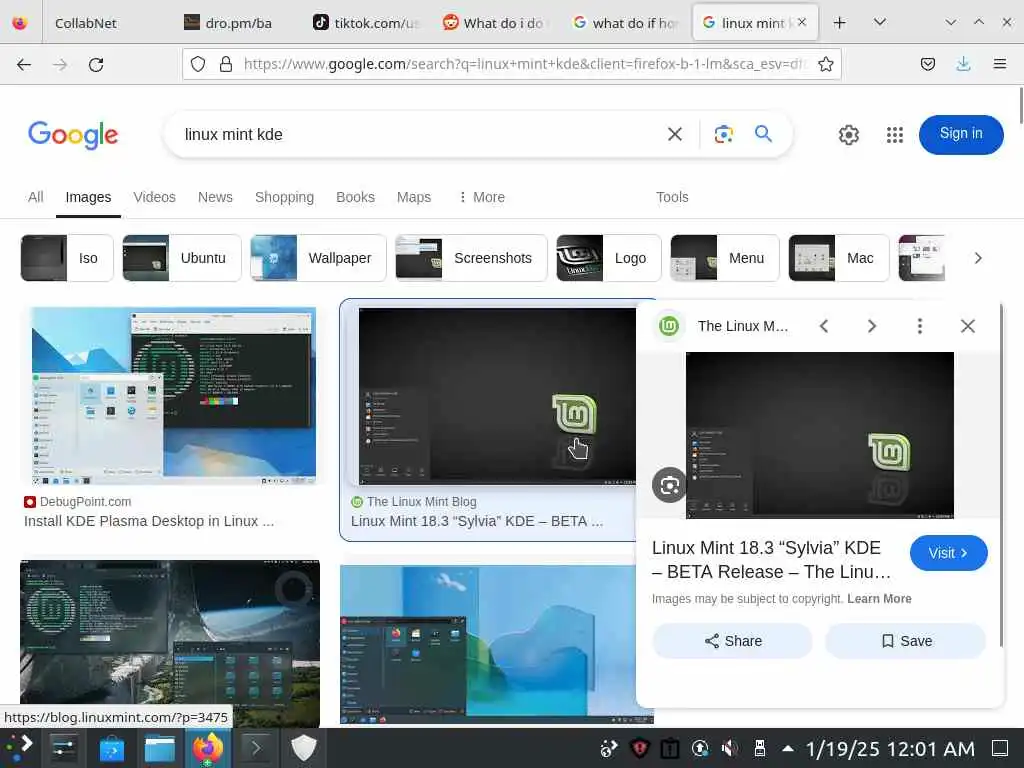1024x768 pixels.
Task: Open shield application in taskbar
Action: (304, 748)
